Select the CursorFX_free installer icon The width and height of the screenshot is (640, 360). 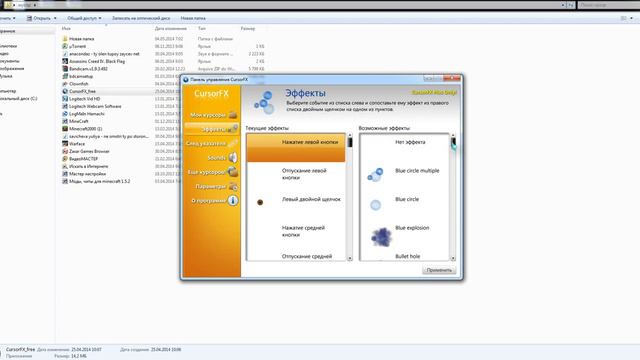coord(65,91)
